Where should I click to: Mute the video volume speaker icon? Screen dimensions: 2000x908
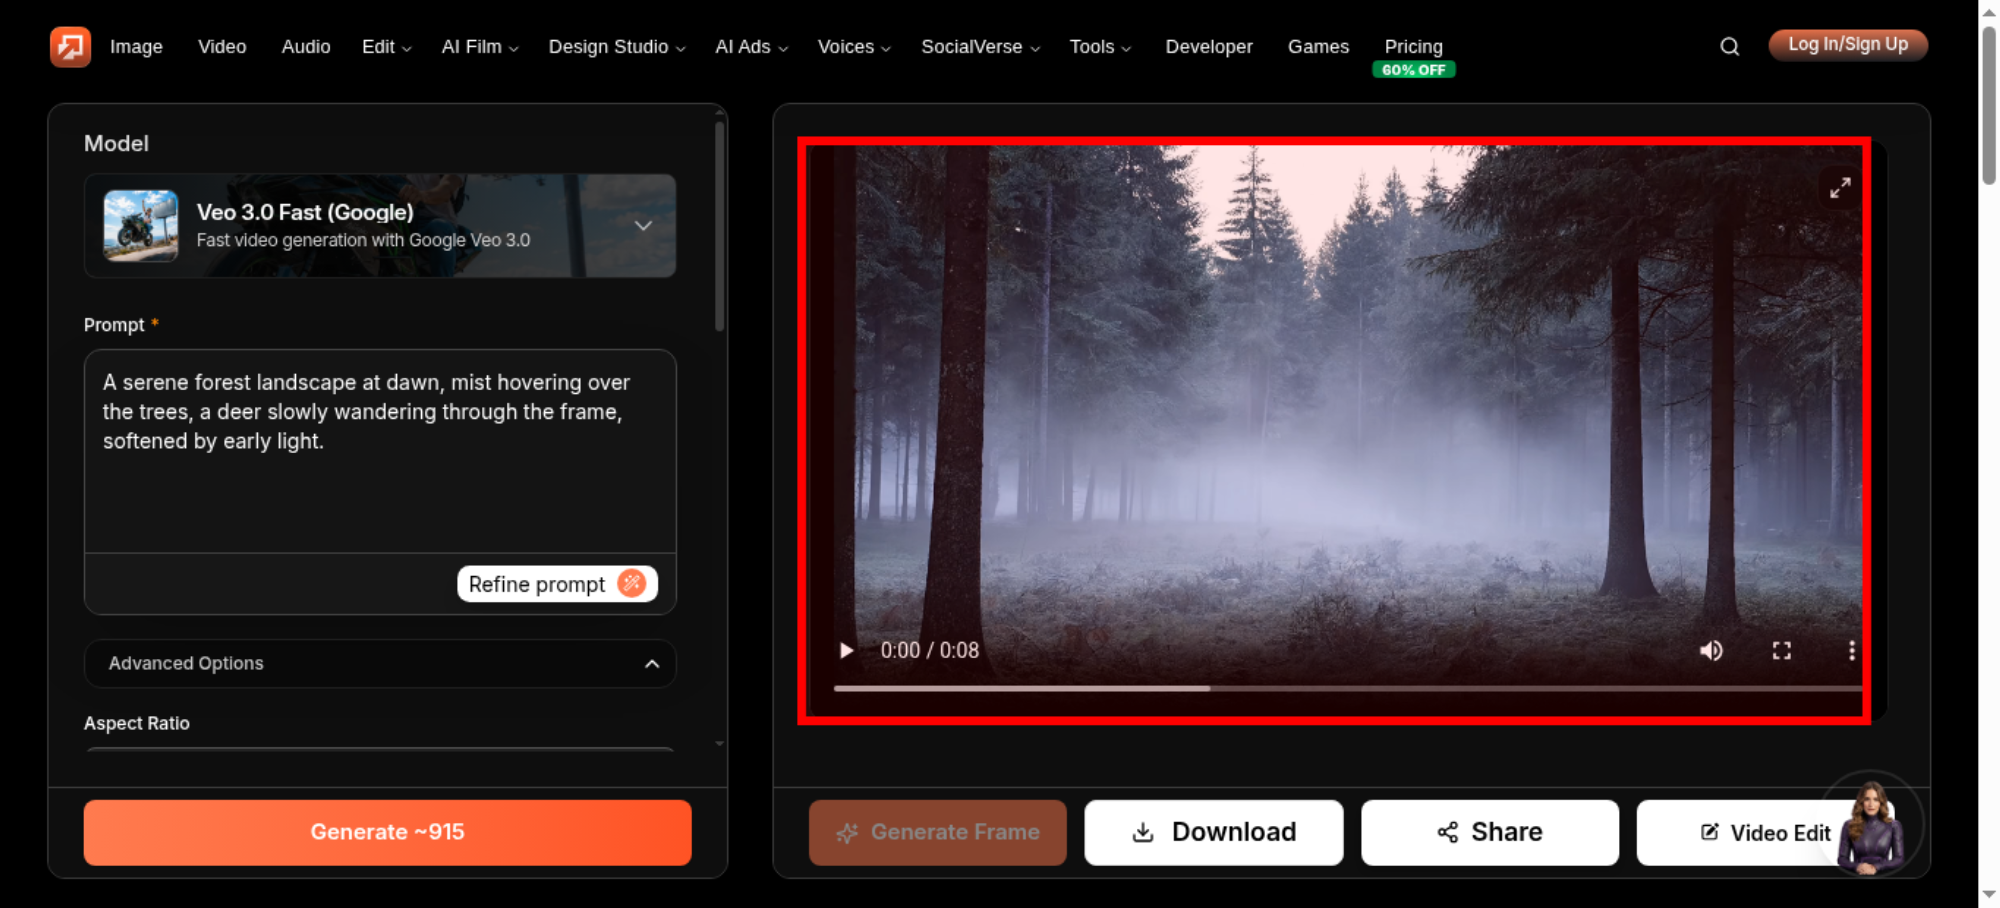point(1711,650)
